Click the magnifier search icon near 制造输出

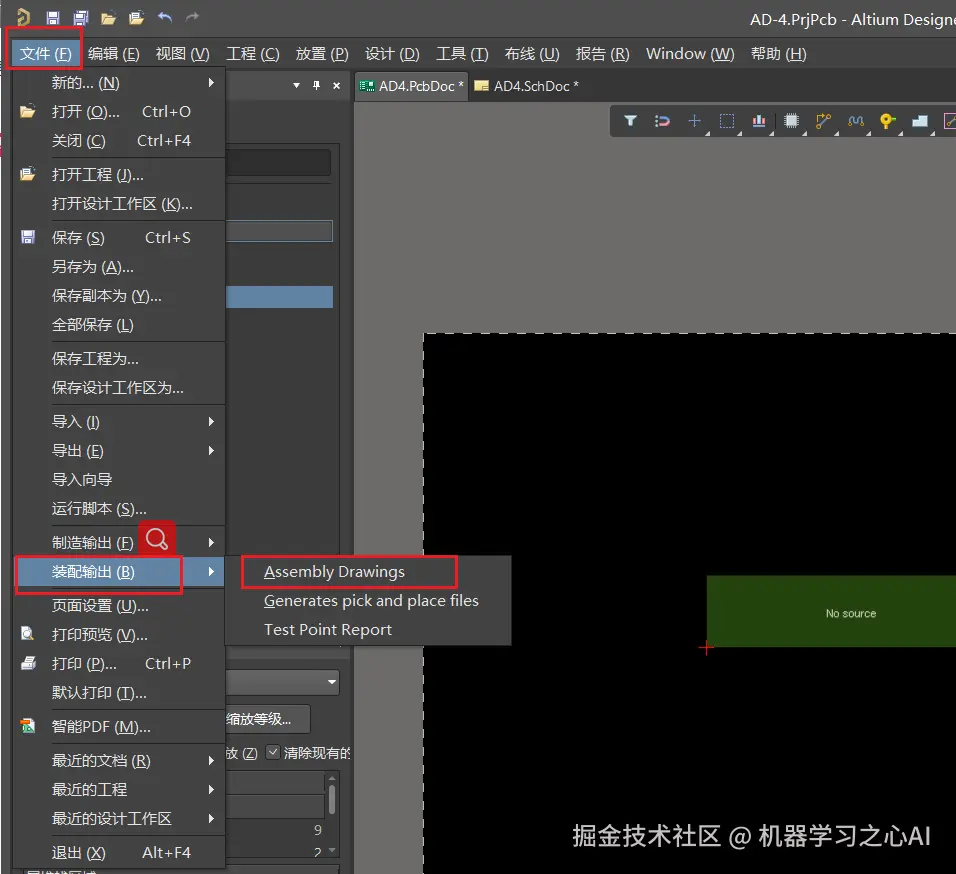[157, 539]
